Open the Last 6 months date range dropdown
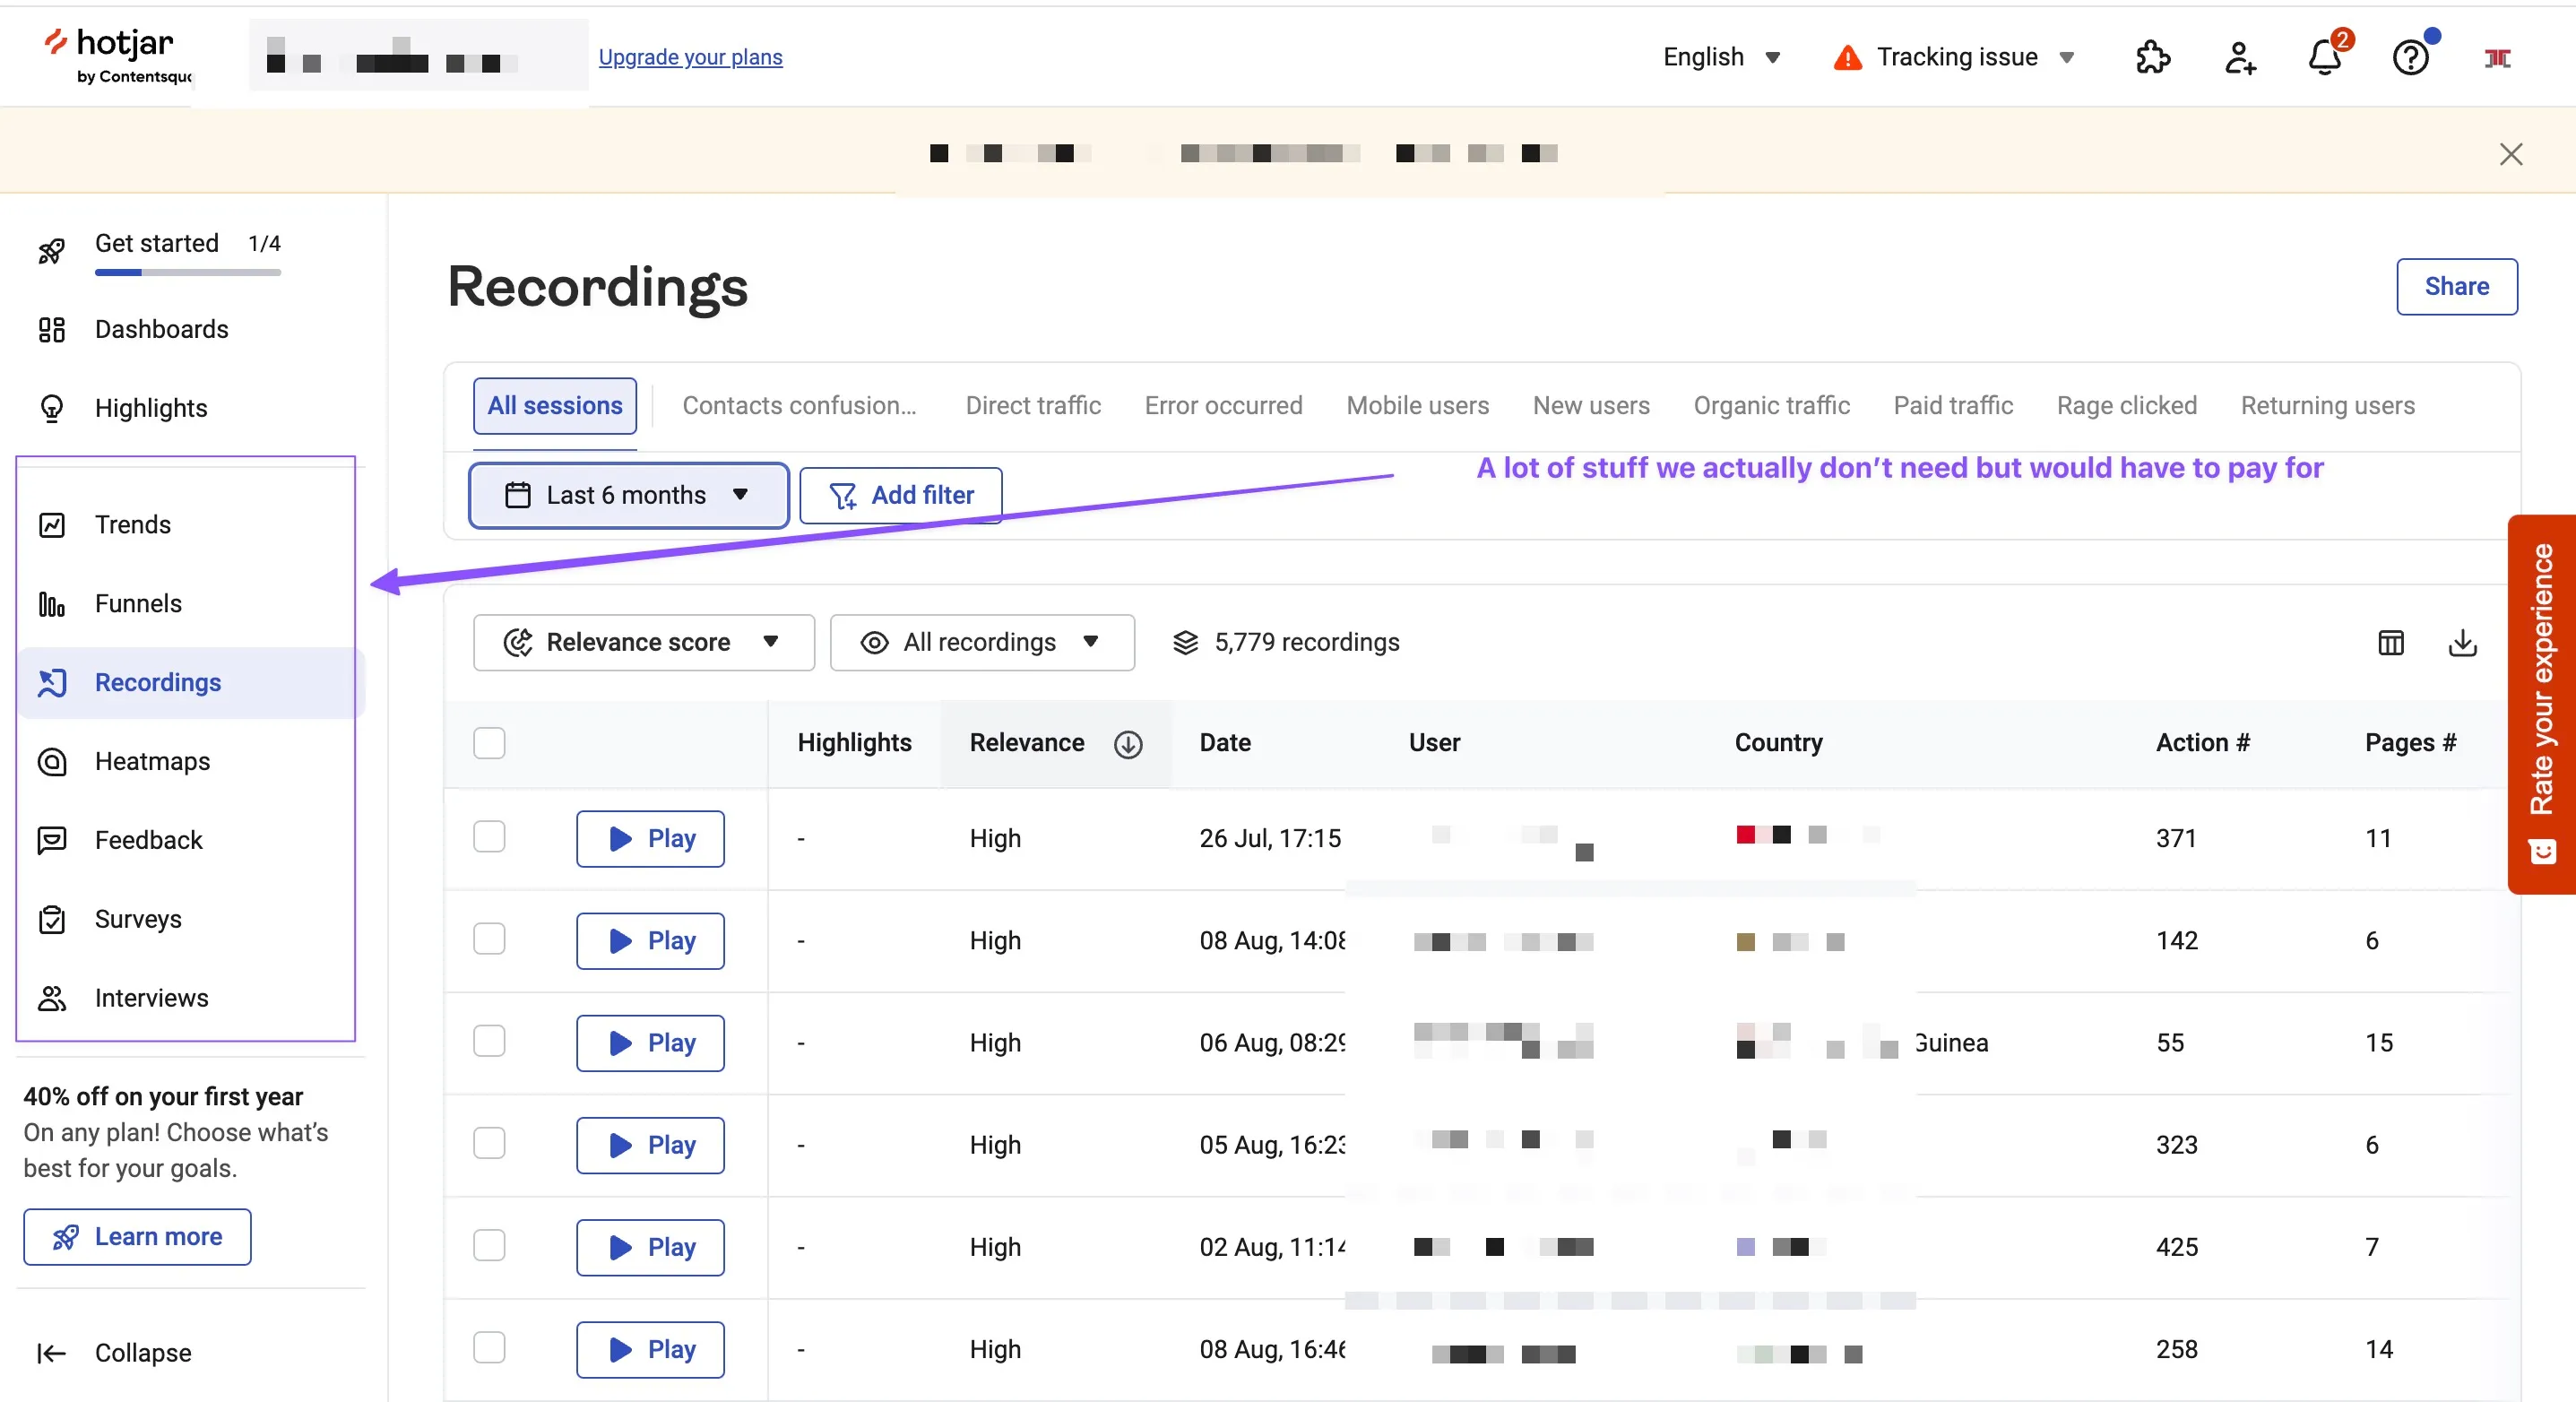The image size is (2576, 1402). [628, 495]
